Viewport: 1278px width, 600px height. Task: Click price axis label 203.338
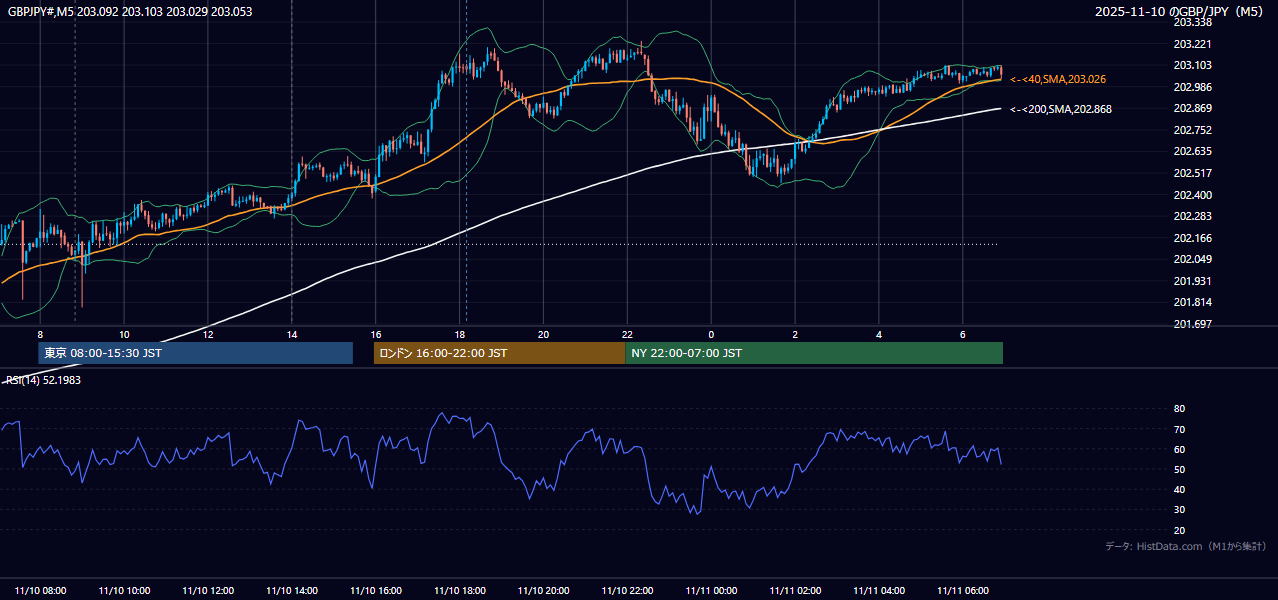1192,22
